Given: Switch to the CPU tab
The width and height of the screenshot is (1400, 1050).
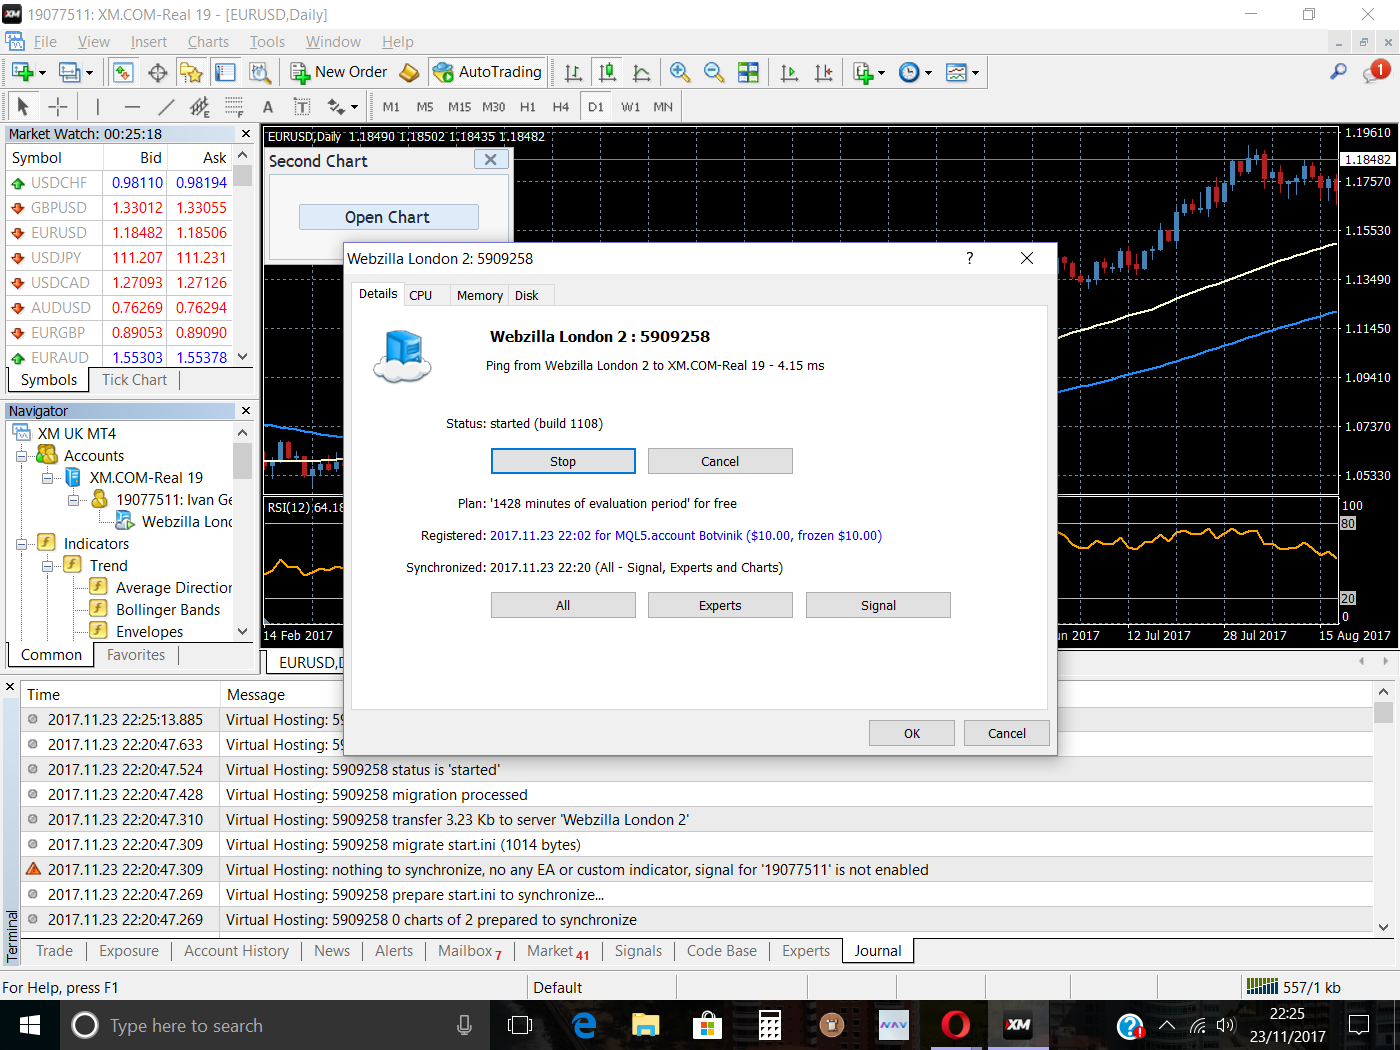Looking at the screenshot, I should click(x=421, y=295).
